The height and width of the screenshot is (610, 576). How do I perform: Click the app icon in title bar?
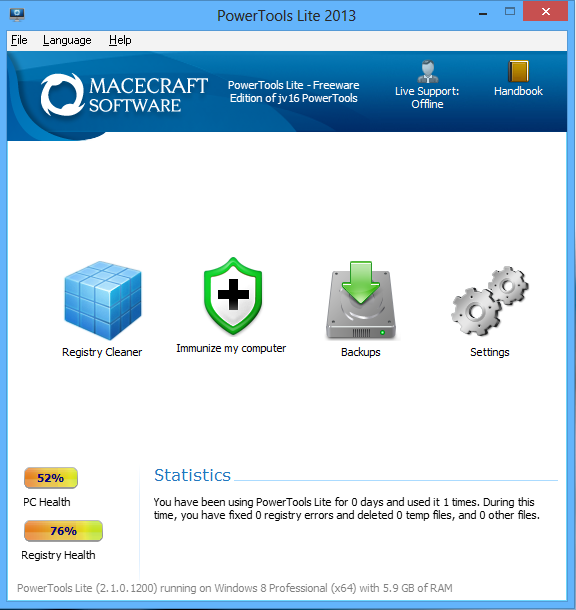point(17,15)
